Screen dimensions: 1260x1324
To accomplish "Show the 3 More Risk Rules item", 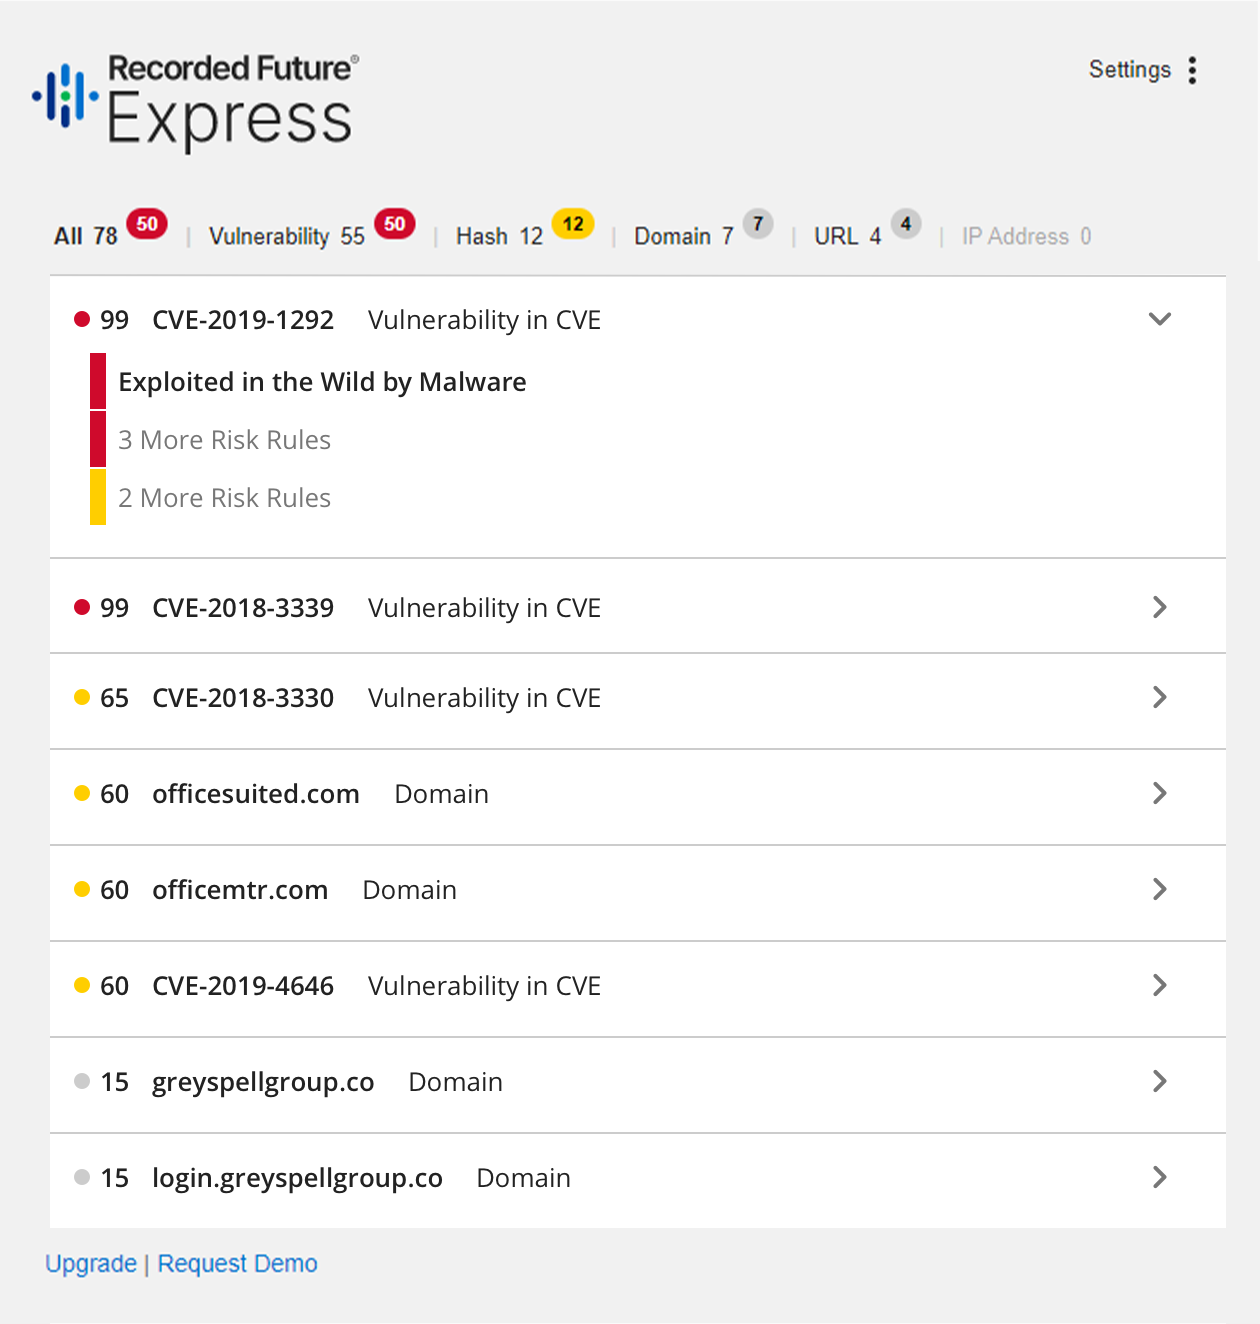I will 224,440.
